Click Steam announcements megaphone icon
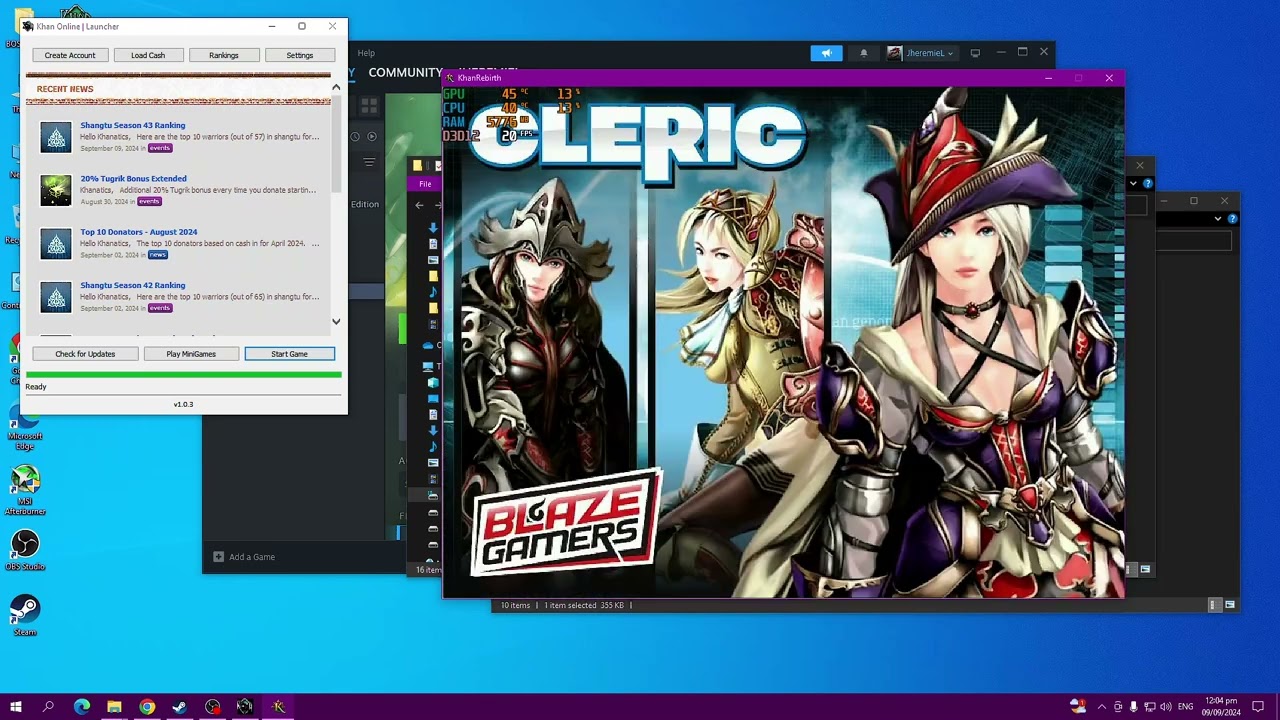Screen dimensions: 1280x720 point(826,53)
